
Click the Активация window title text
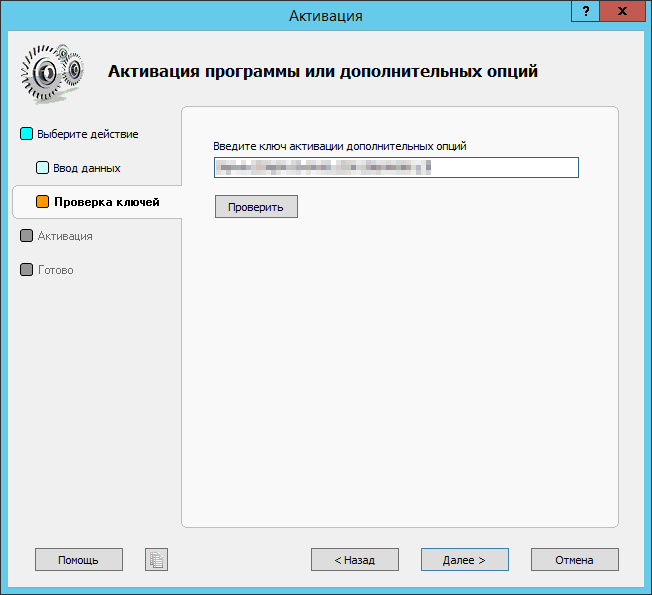click(326, 16)
